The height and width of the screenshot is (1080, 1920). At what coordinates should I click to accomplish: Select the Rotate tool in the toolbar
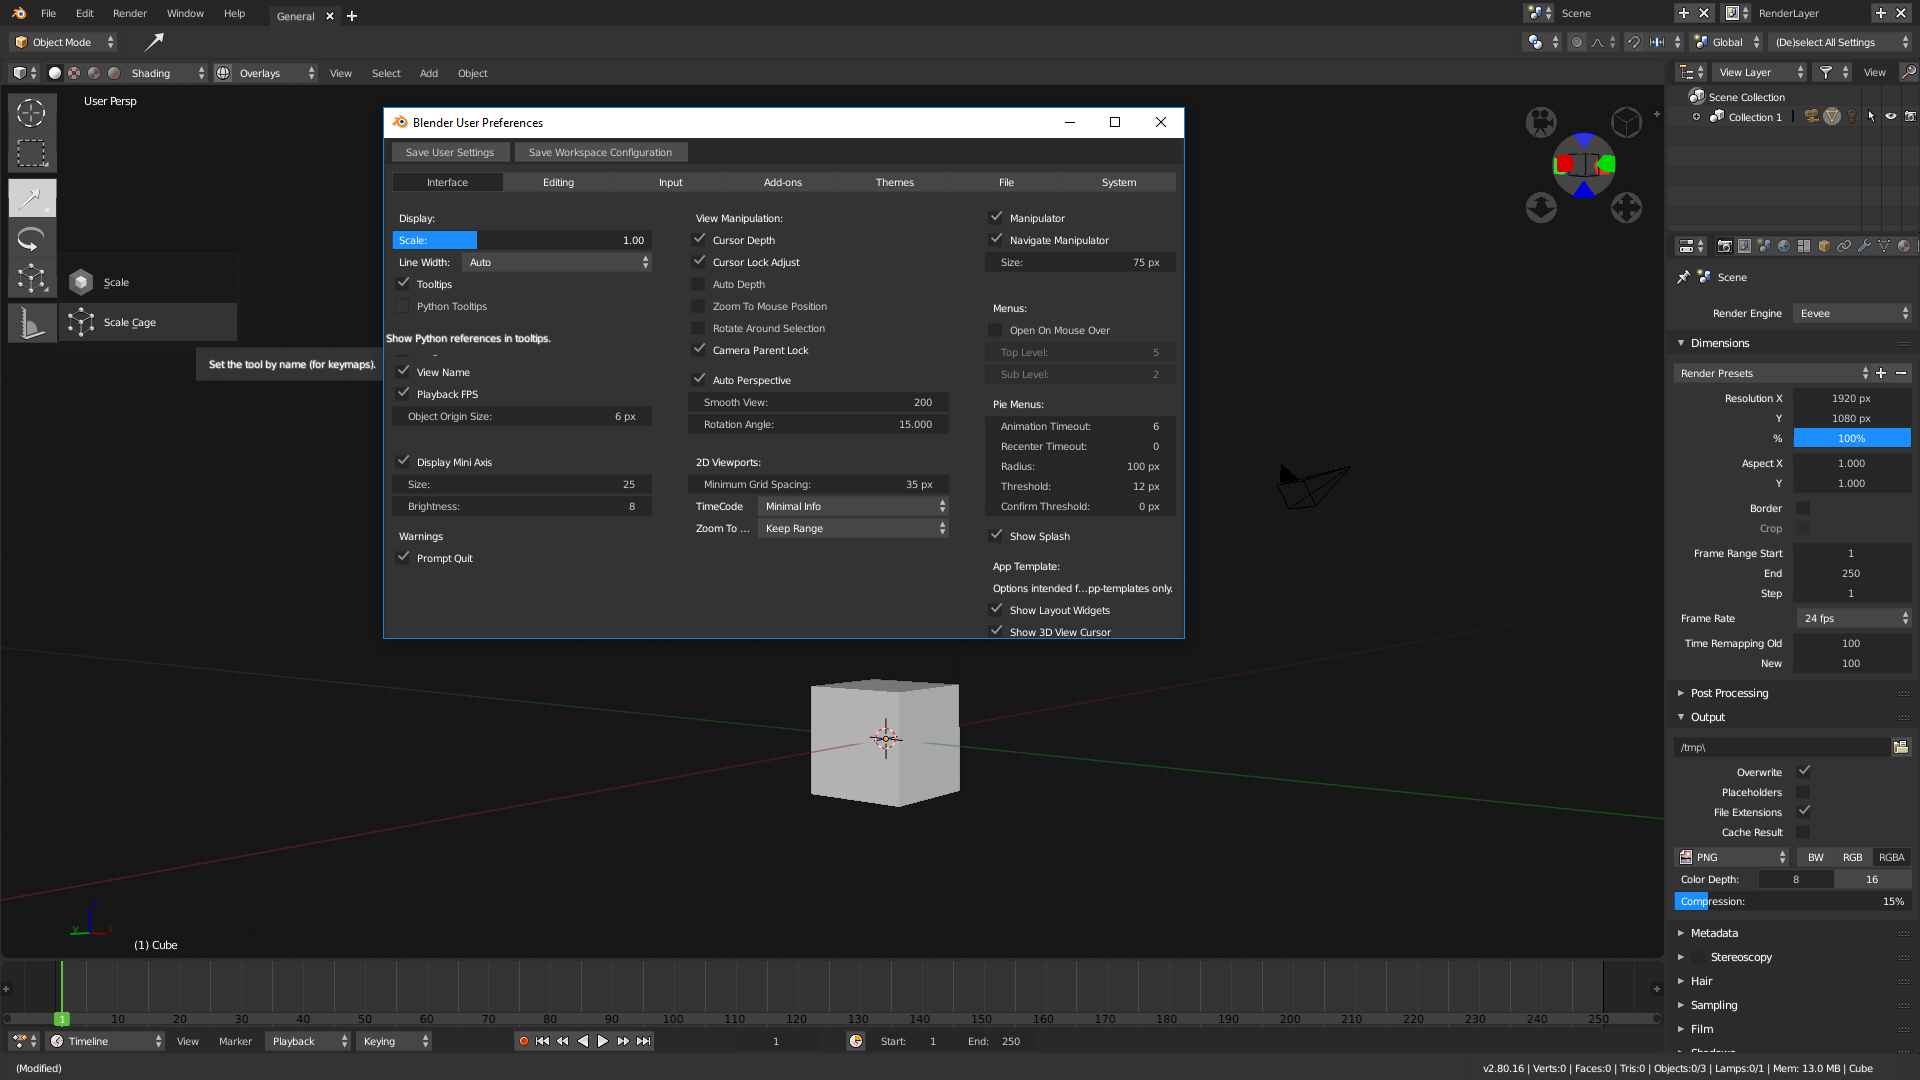coord(31,239)
